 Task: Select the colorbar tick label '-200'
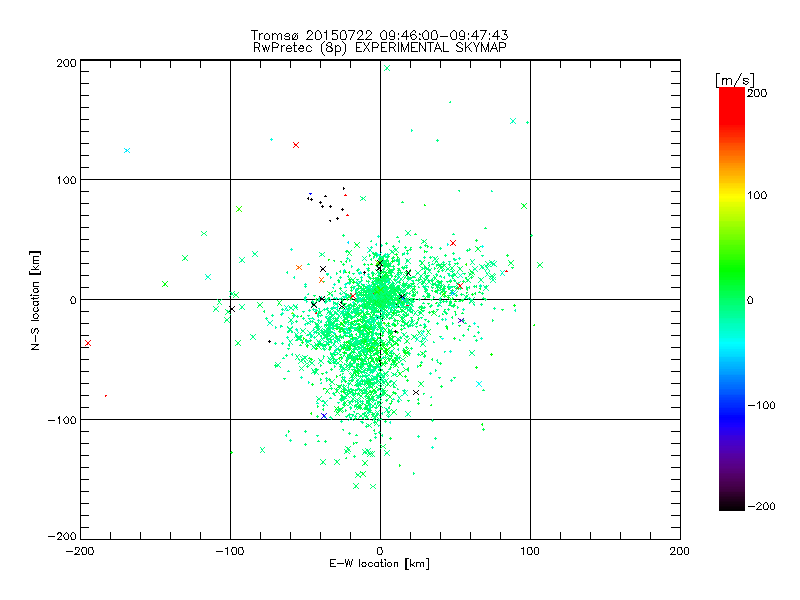pyautogui.click(x=761, y=506)
